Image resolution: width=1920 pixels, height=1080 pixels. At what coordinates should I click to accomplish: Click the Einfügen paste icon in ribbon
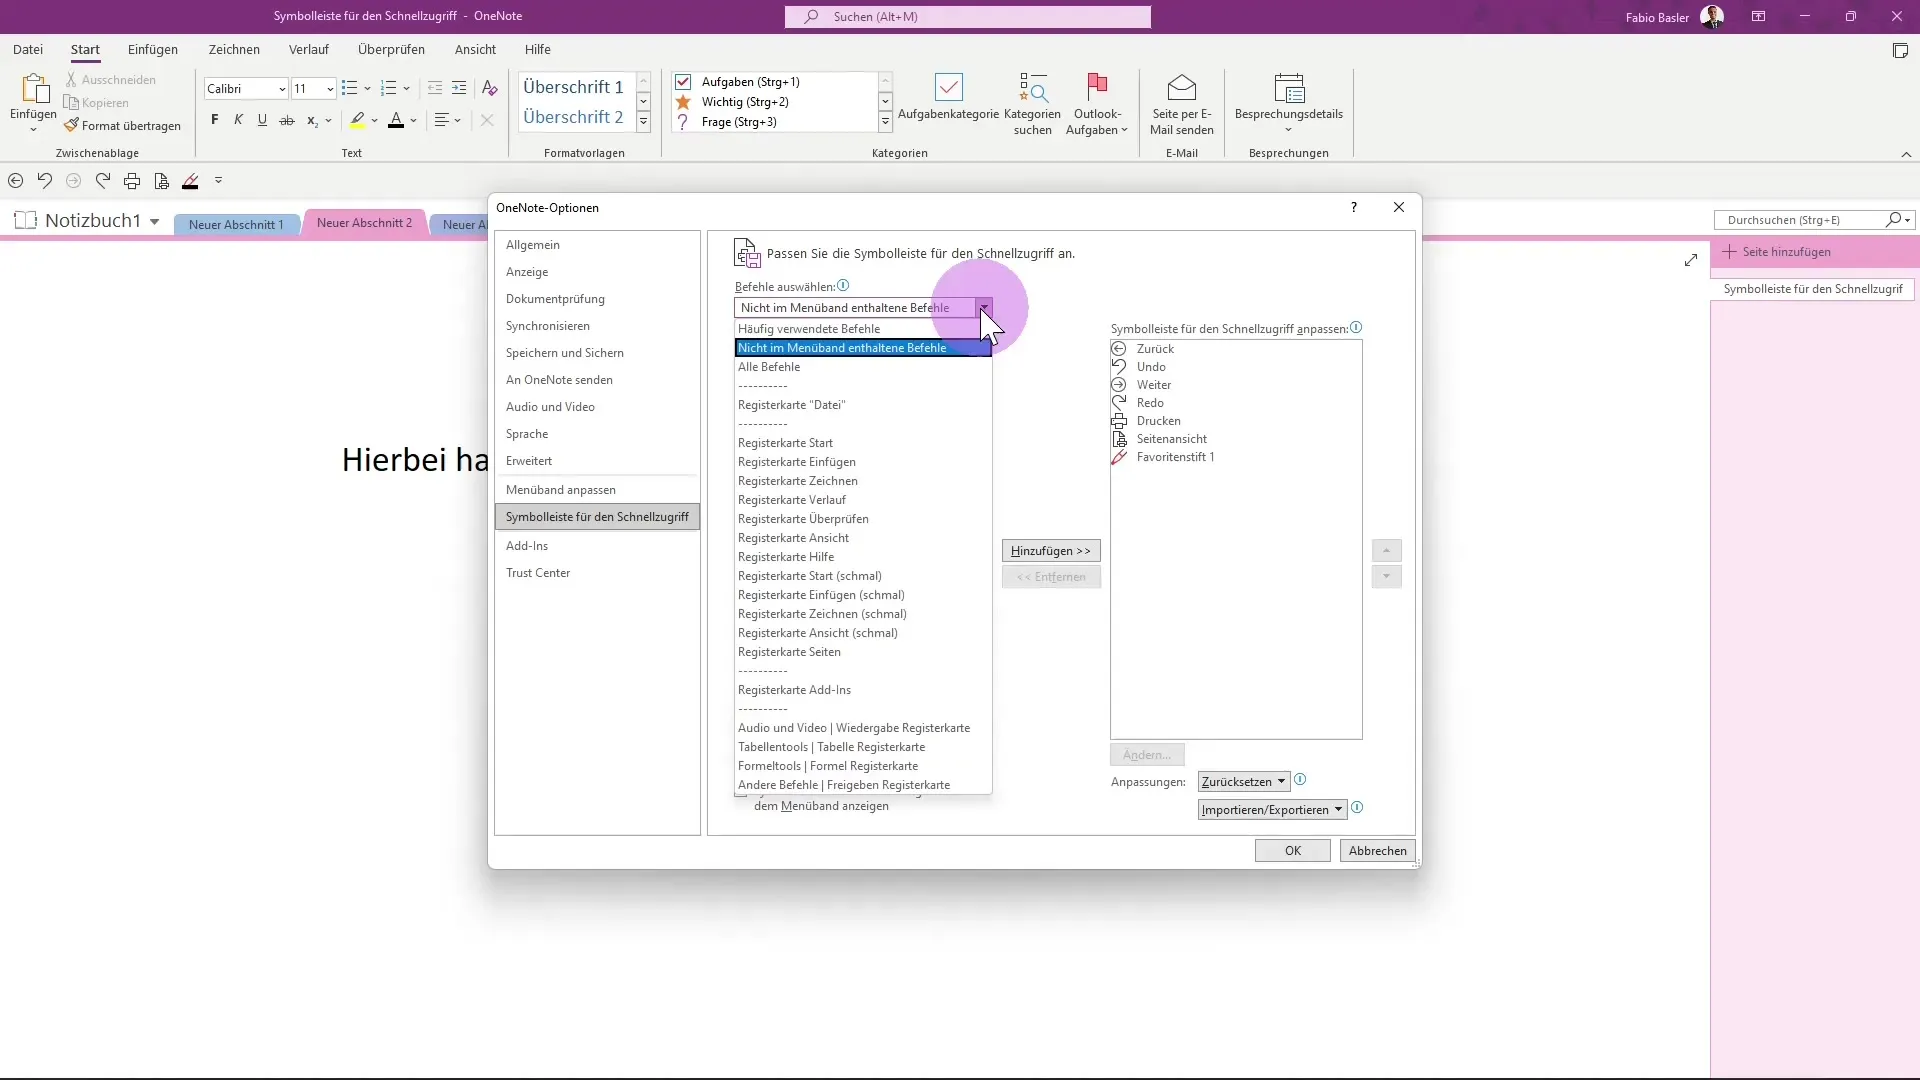tap(34, 89)
